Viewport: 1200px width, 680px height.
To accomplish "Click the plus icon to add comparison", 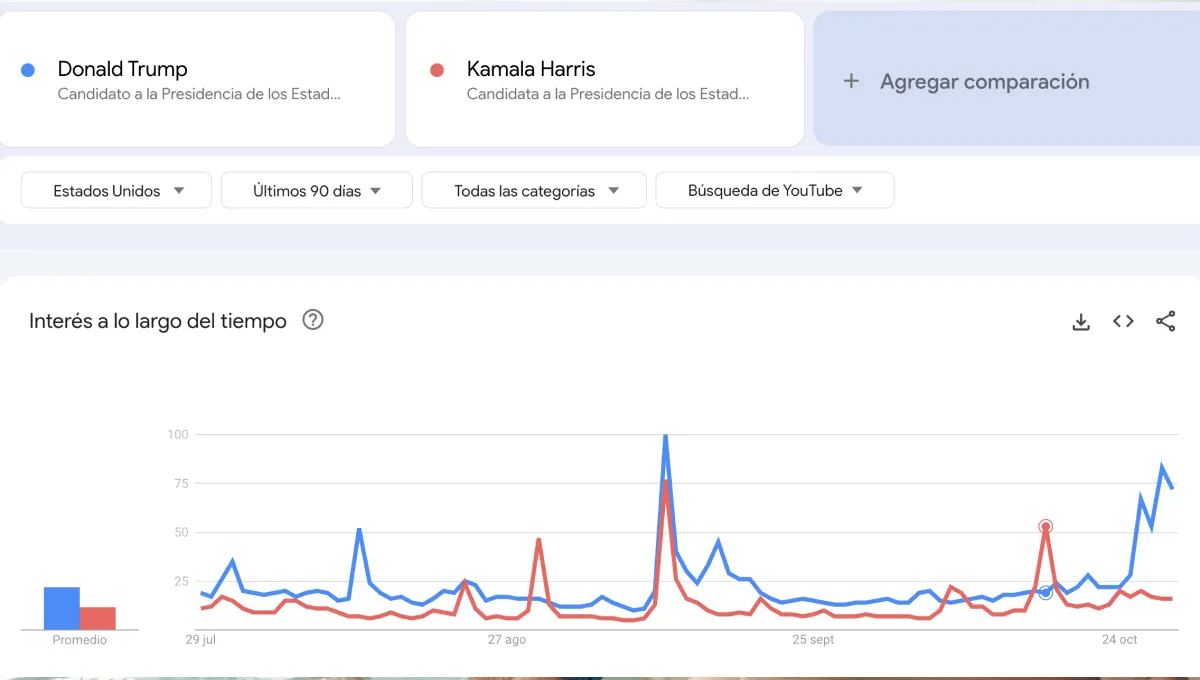I will point(851,81).
